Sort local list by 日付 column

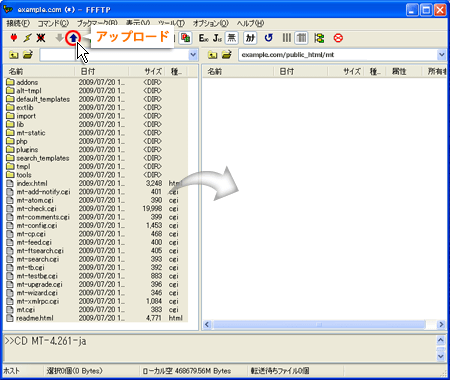click(x=102, y=71)
